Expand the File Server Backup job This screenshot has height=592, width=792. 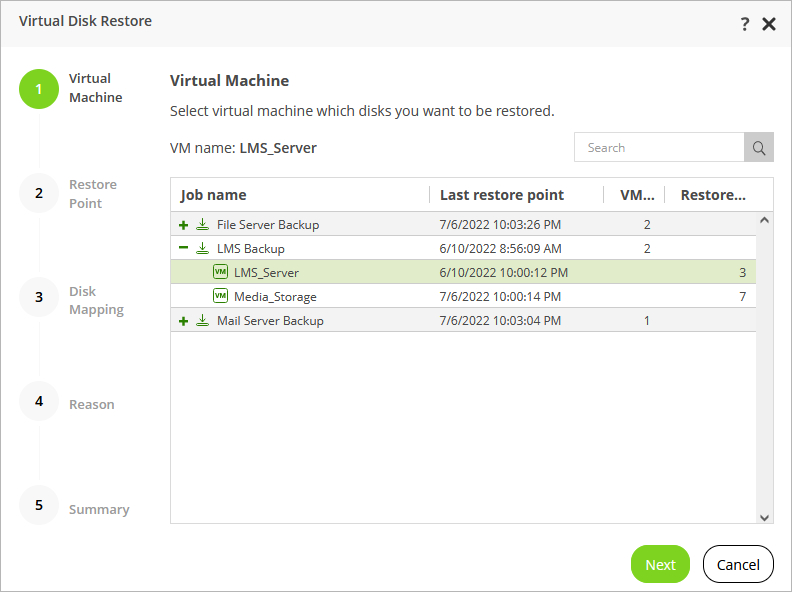pos(183,225)
